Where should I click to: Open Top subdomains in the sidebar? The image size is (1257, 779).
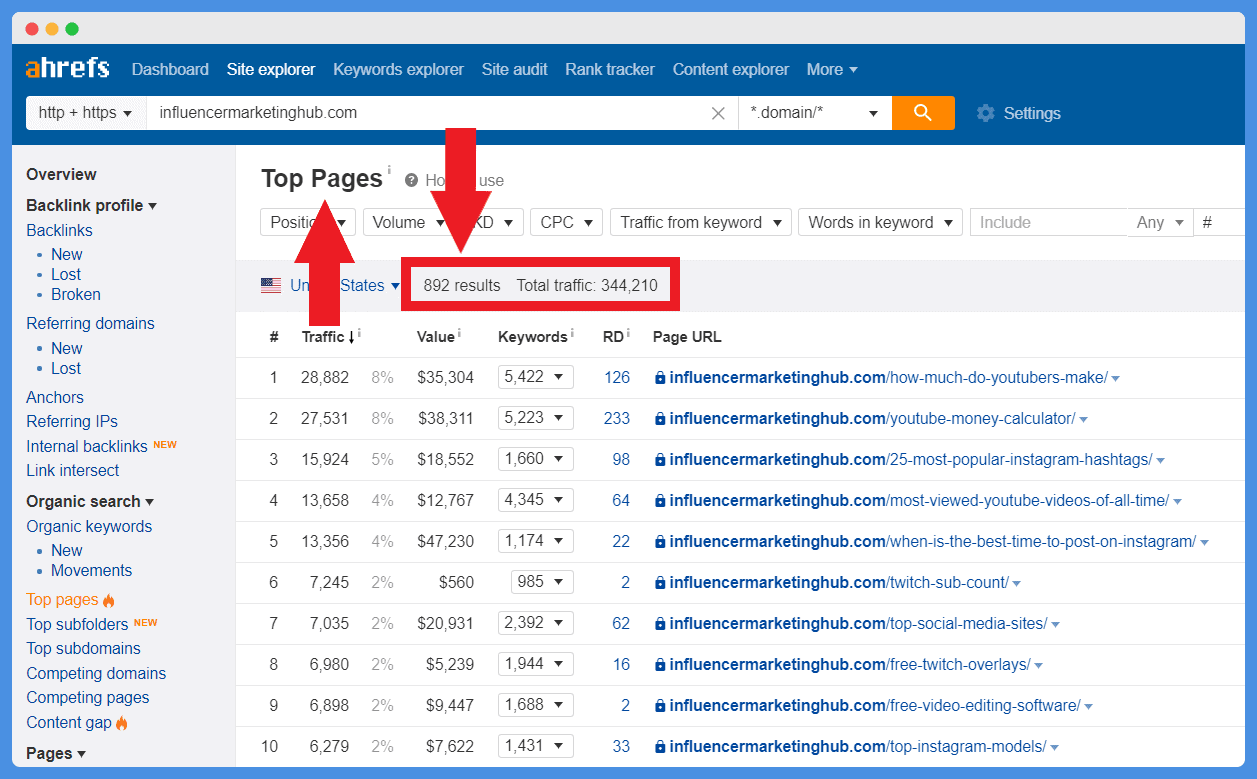tap(81, 648)
